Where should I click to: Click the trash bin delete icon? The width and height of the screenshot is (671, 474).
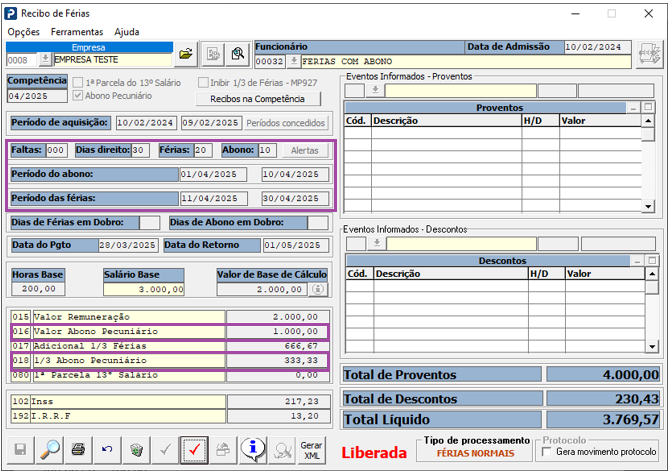click(x=137, y=450)
